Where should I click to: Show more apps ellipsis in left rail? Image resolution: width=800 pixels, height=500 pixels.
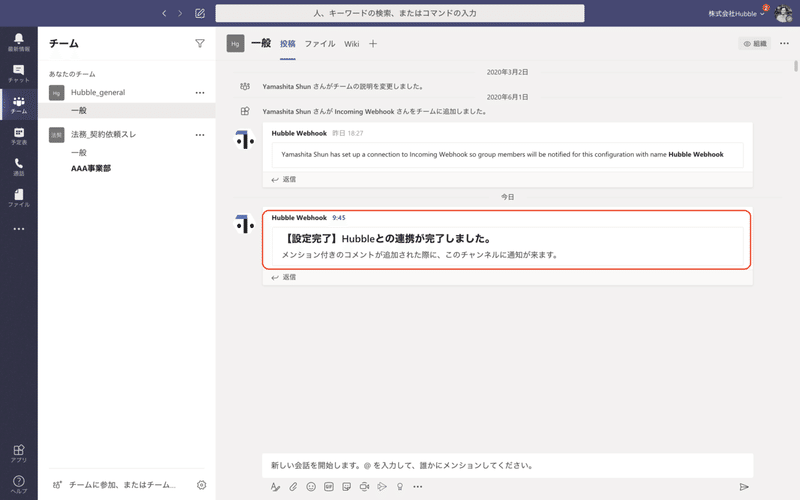coord(19,229)
